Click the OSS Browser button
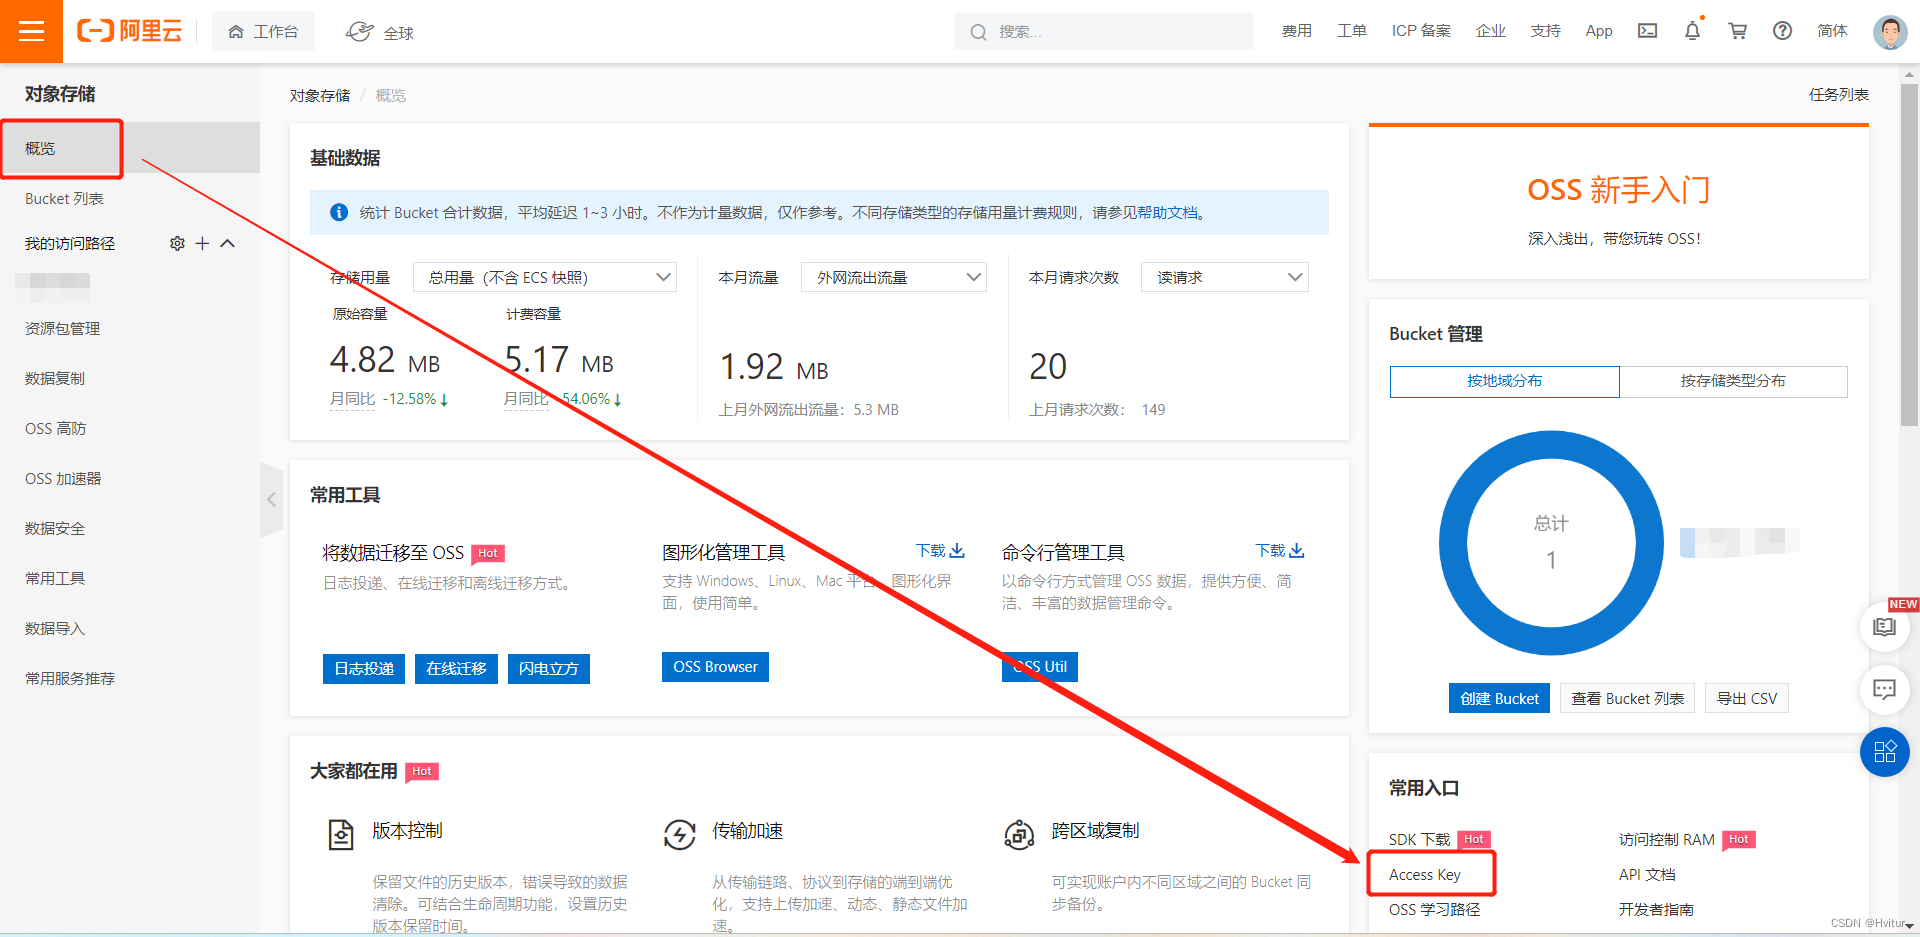 [715, 667]
